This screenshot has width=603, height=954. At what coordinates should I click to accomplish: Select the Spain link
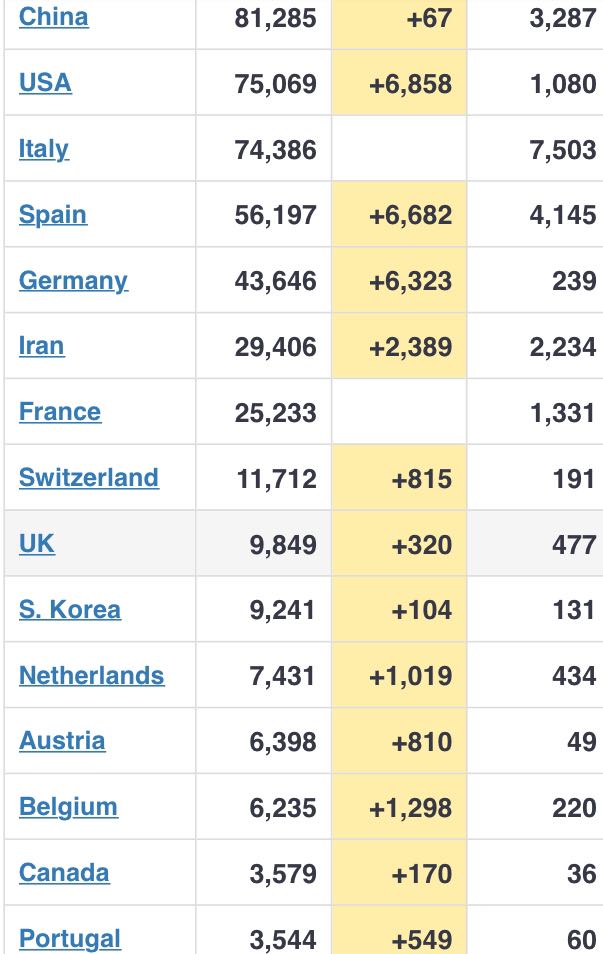tap(53, 215)
